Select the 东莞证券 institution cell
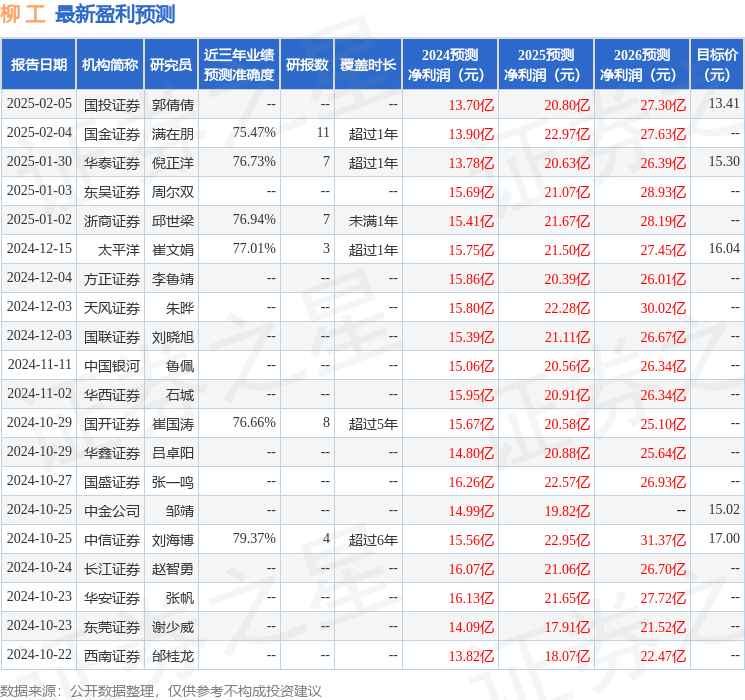 [112, 627]
